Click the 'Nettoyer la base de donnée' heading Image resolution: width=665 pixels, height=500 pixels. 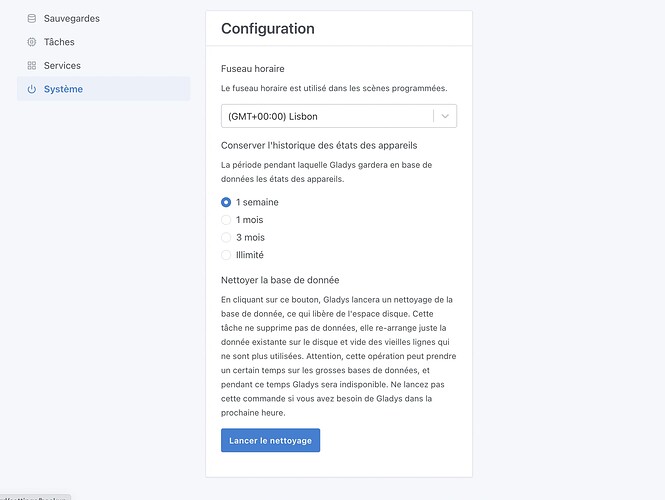pos(286,280)
